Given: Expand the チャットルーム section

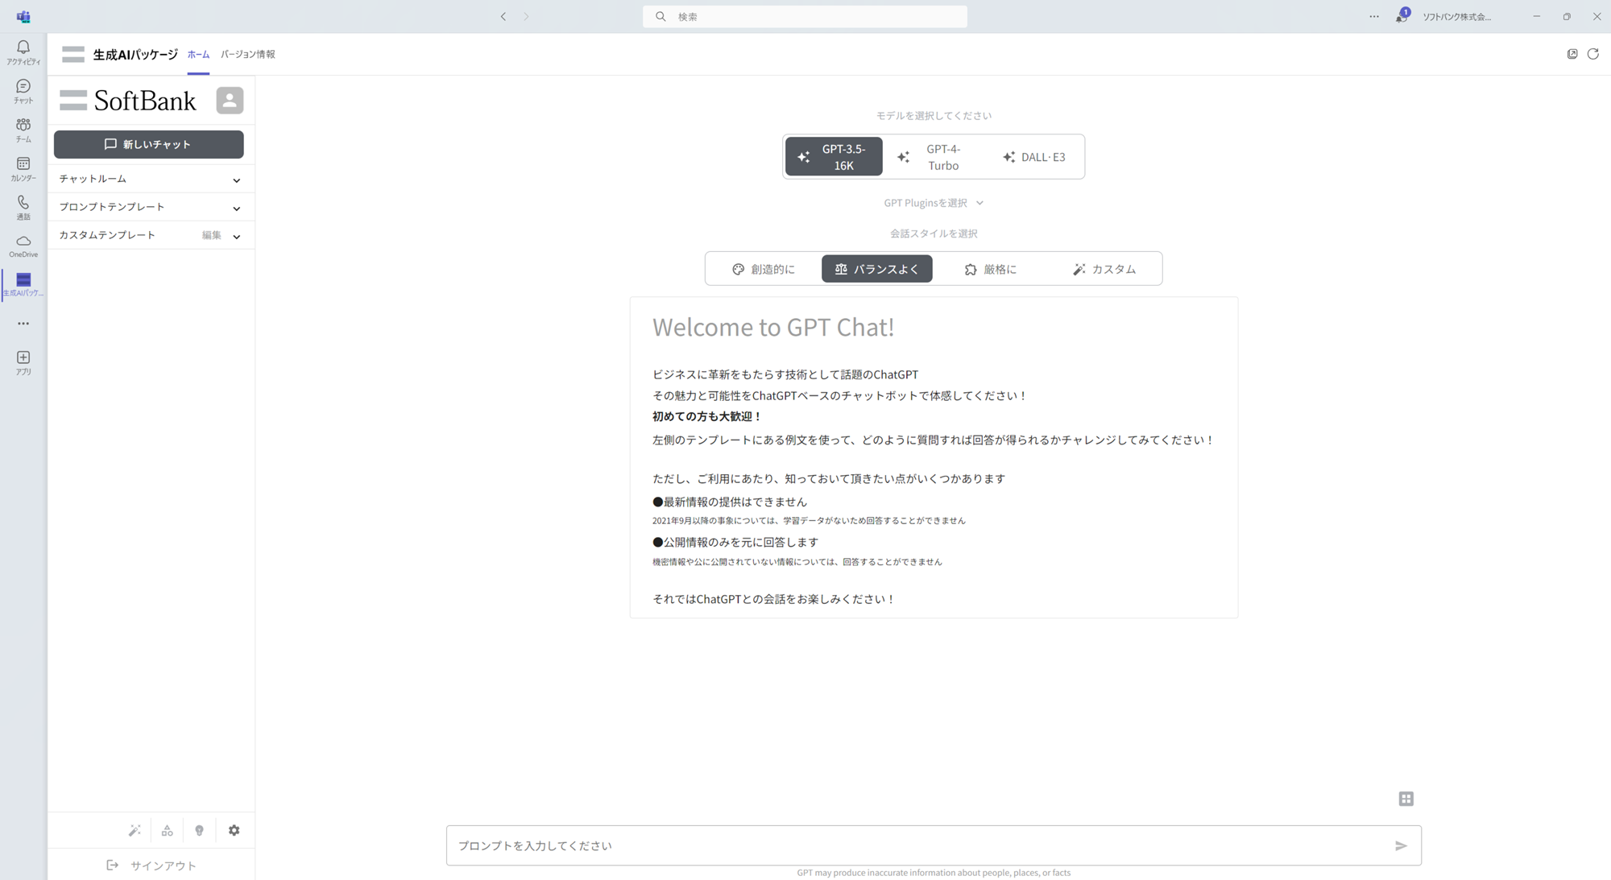Looking at the screenshot, I should [x=150, y=179].
